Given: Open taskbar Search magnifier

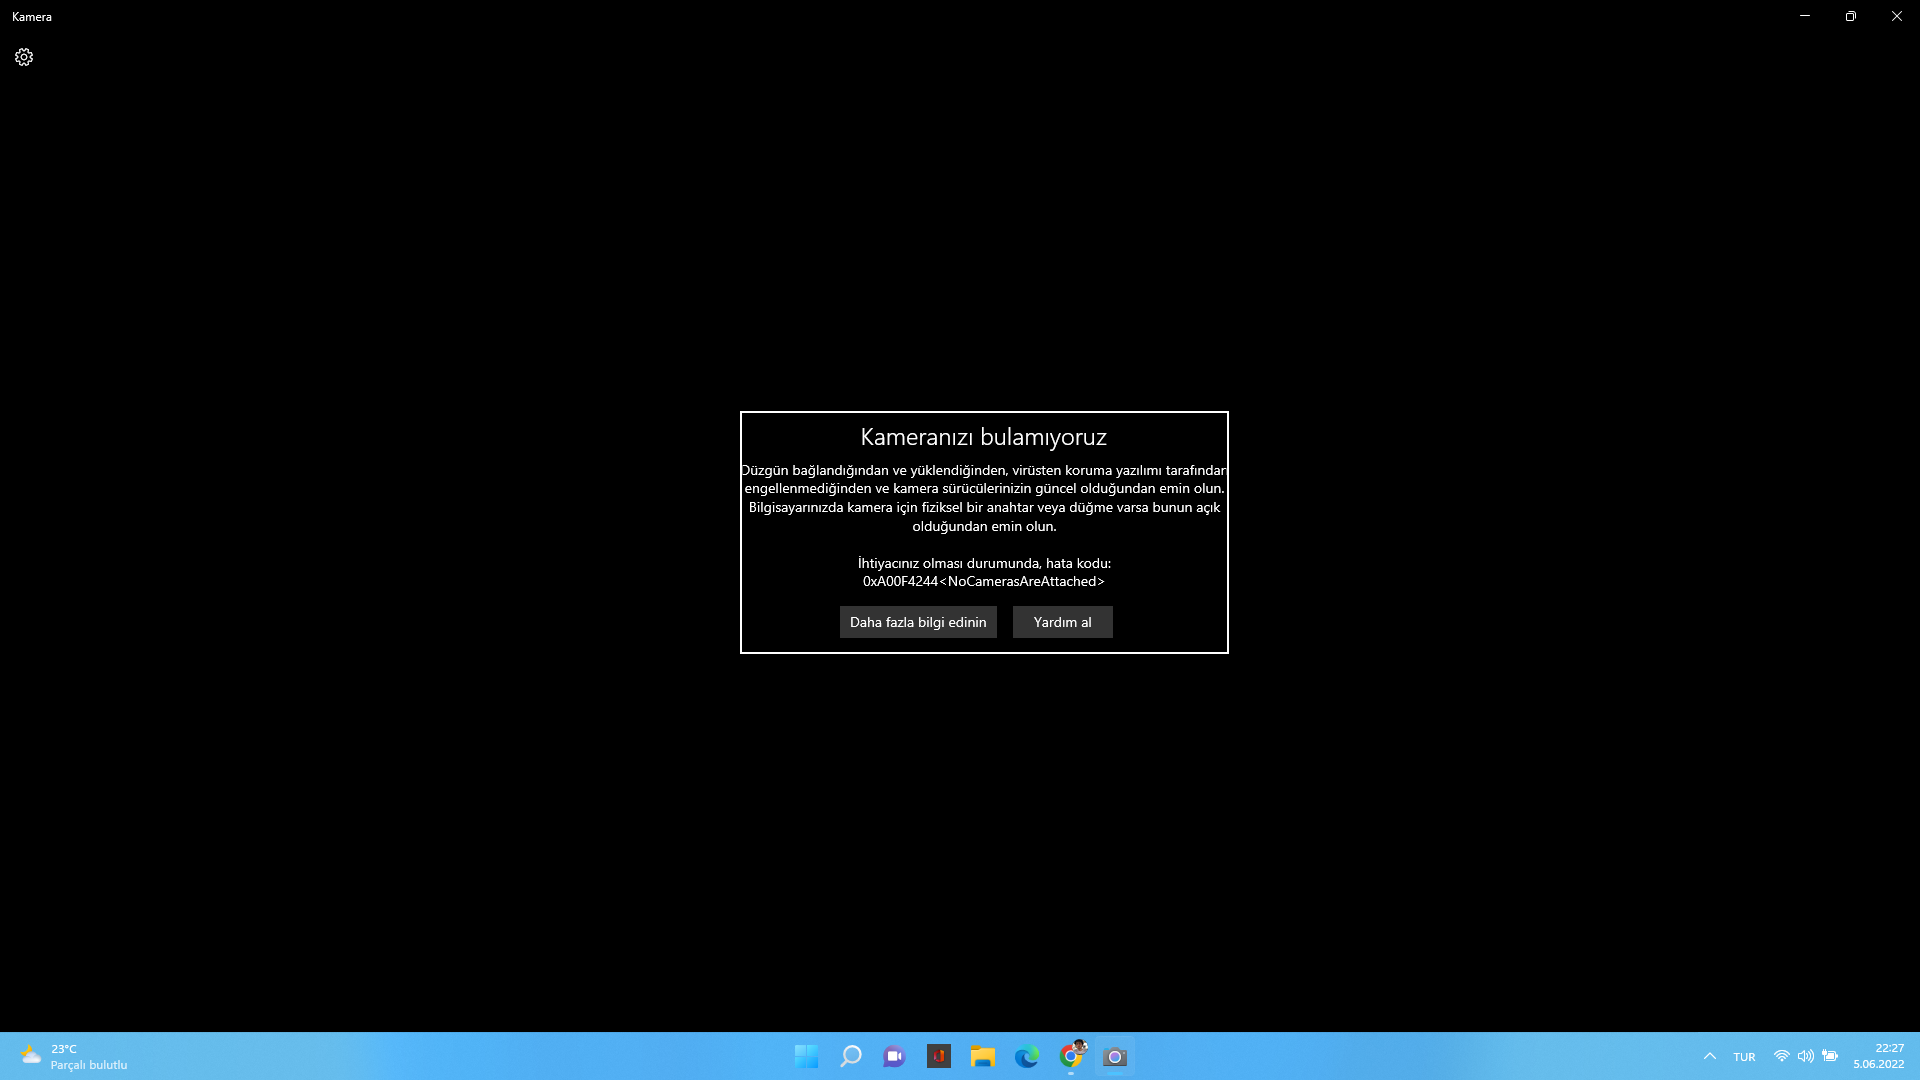Looking at the screenshot, I should [851, 1056].
